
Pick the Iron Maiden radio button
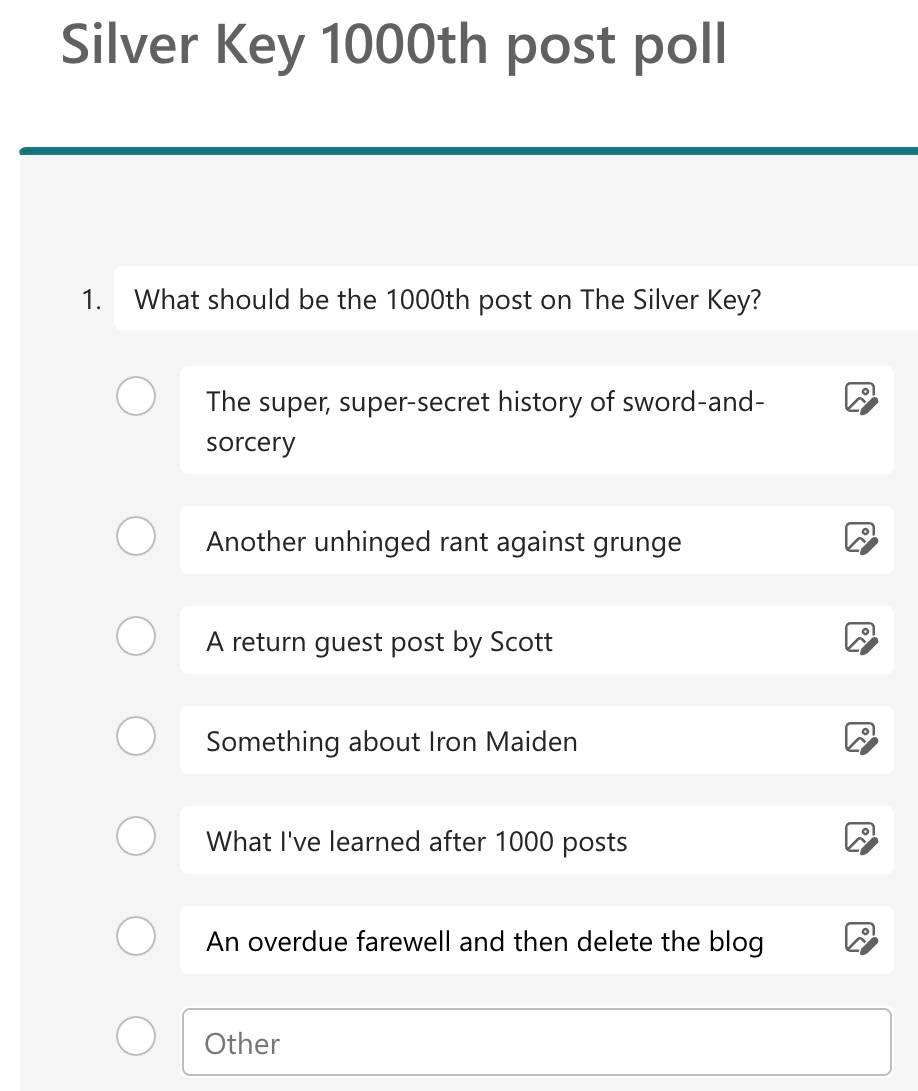[136, 736]
